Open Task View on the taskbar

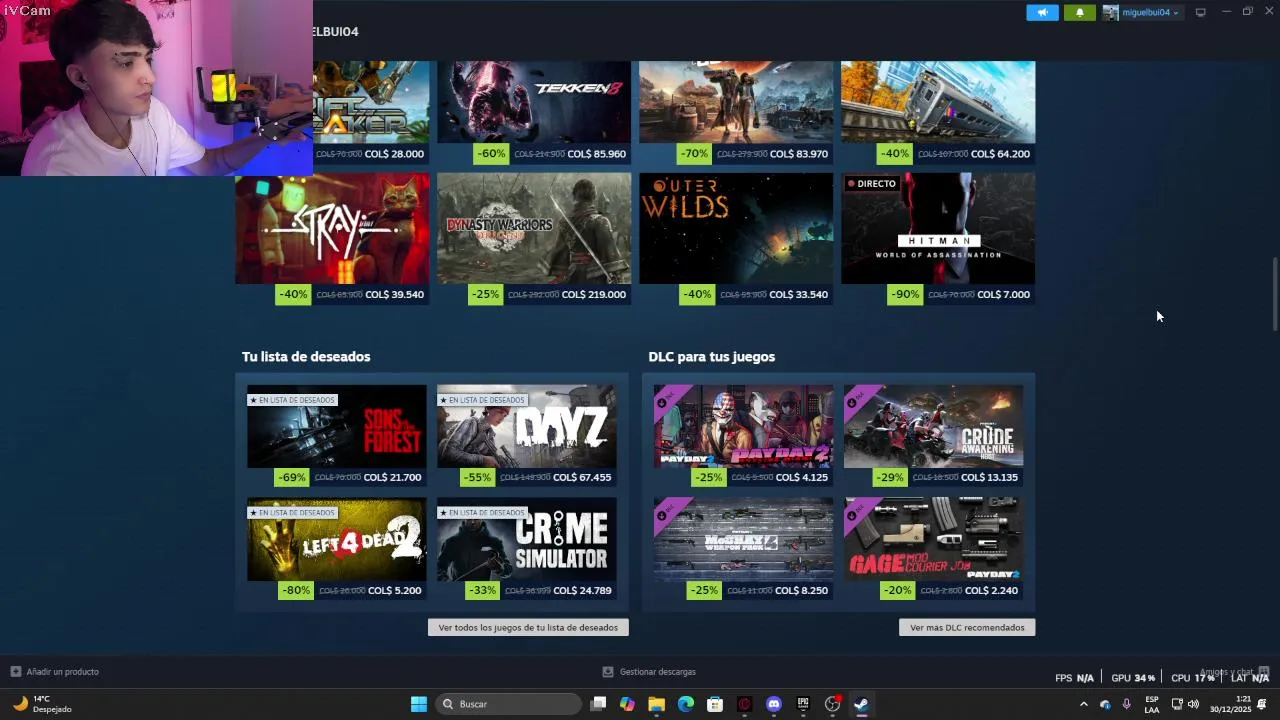[x=598, y=704]
